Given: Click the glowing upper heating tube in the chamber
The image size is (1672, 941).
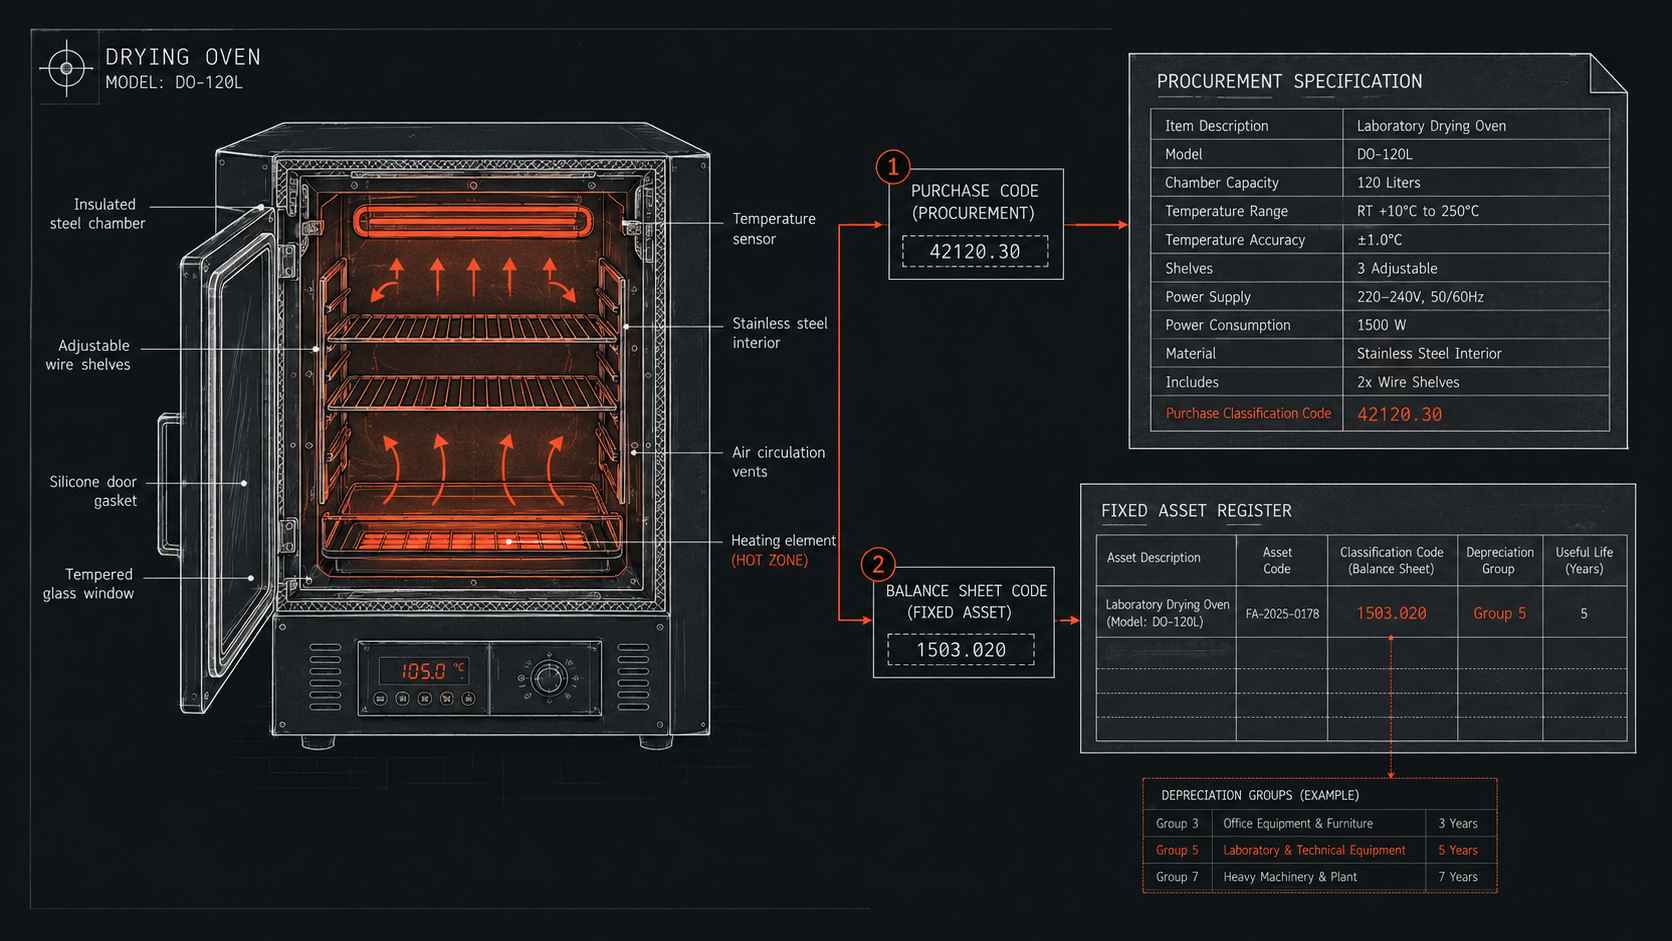Looking at the screenshot, I should [473, 222].
